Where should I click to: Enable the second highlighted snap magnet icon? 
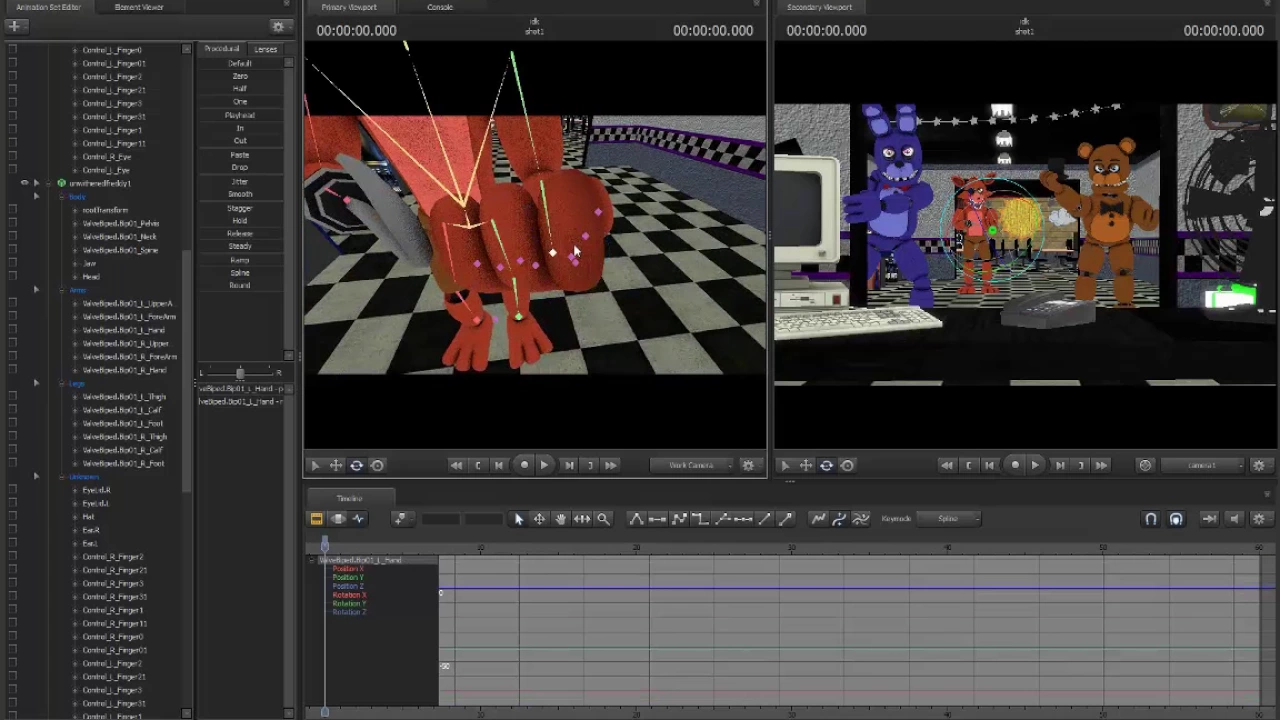click(1176, 519)
